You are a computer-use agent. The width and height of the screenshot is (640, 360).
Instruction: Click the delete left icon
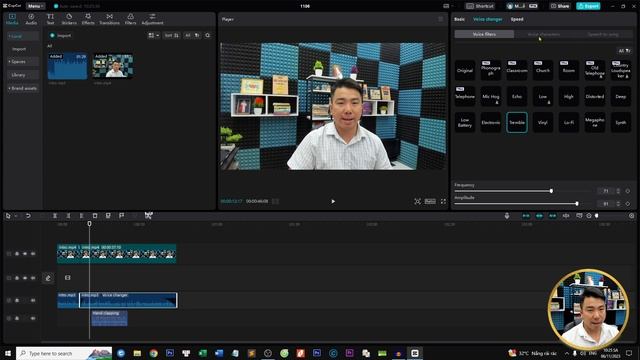click(x=68, y=216)
